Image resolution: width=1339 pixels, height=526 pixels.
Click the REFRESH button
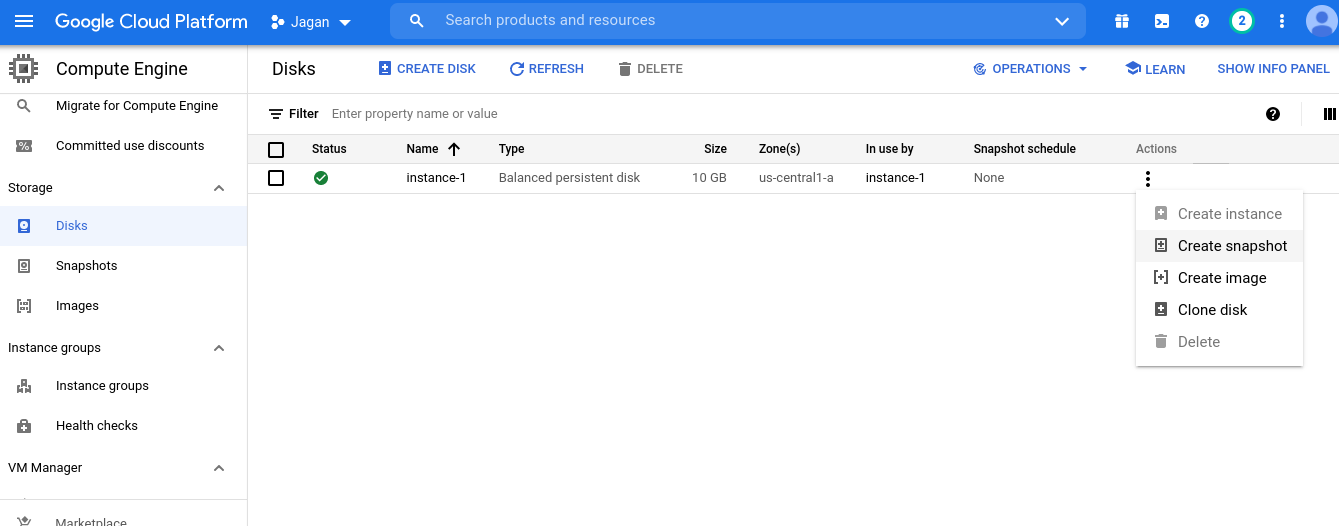[546, 69]
